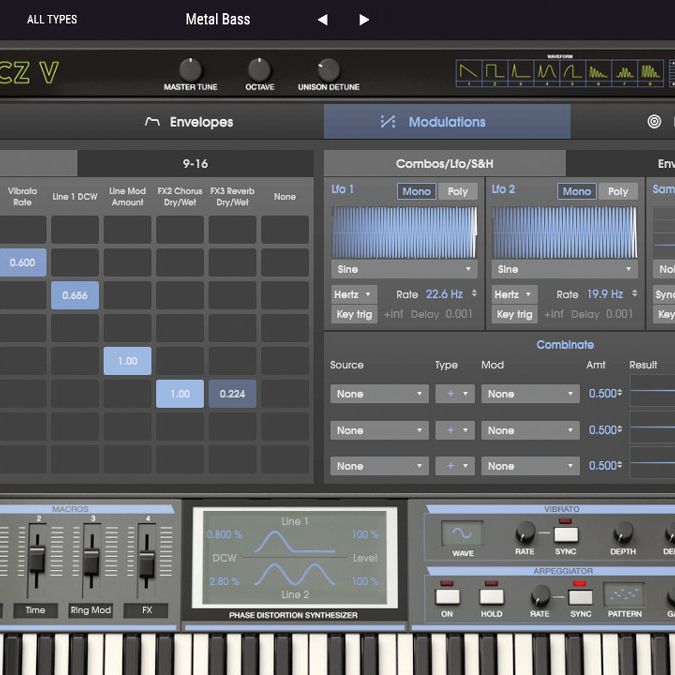Open the Arpeggiator pattern display

tap(624, 594)
